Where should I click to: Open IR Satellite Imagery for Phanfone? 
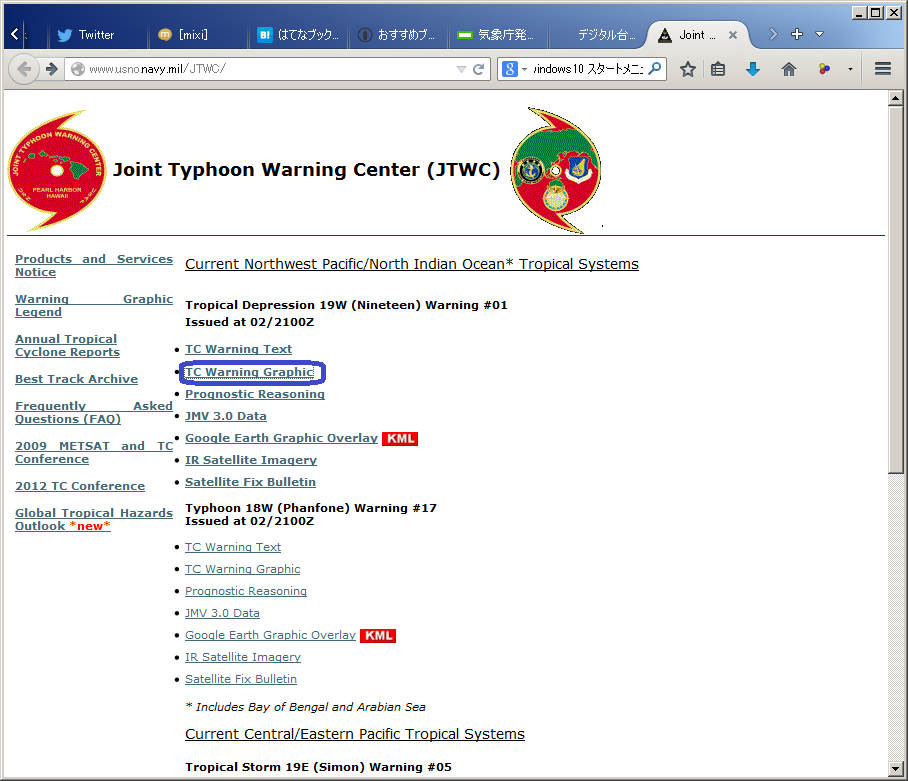click(x=243, y=657)
